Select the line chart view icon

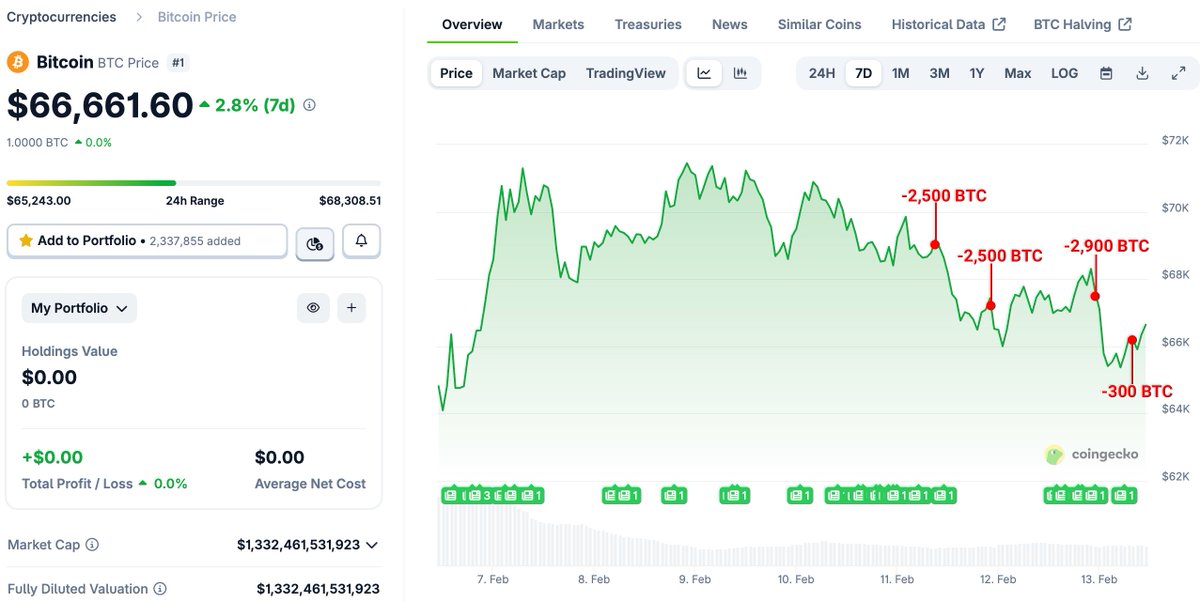[x=704, y=73]
